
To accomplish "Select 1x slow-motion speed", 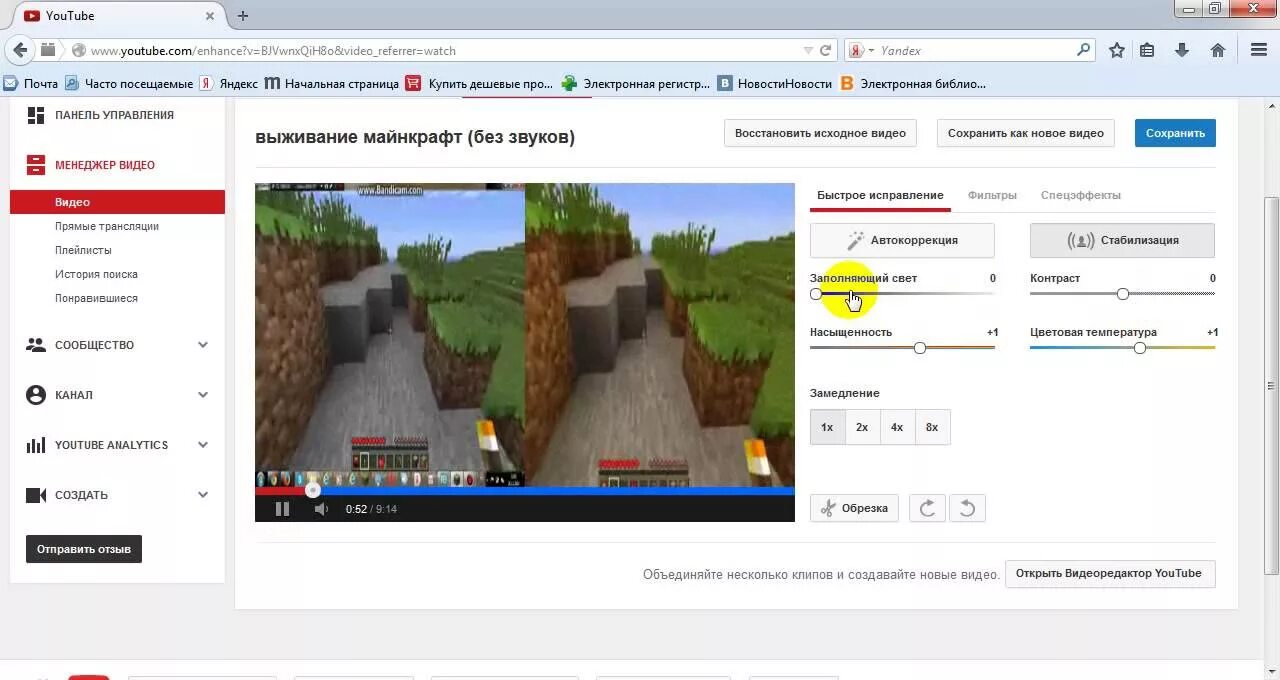I will (827, 427).
